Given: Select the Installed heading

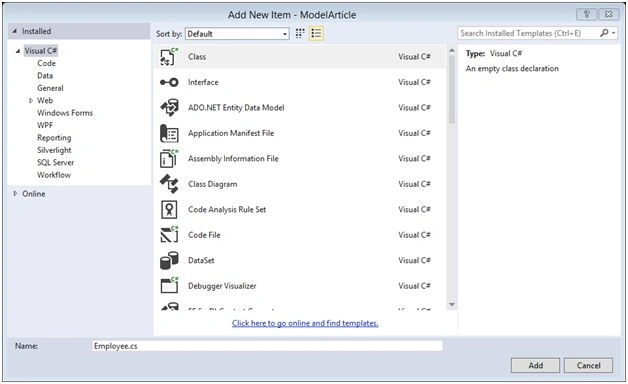Looking at the screenshot, I should tap(36, 31).
